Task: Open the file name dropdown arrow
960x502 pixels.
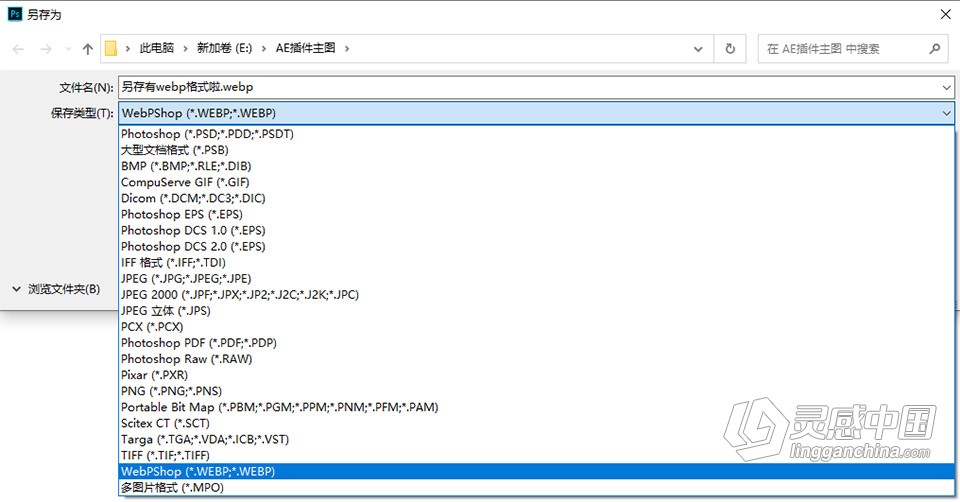Action: coord(947,88)
